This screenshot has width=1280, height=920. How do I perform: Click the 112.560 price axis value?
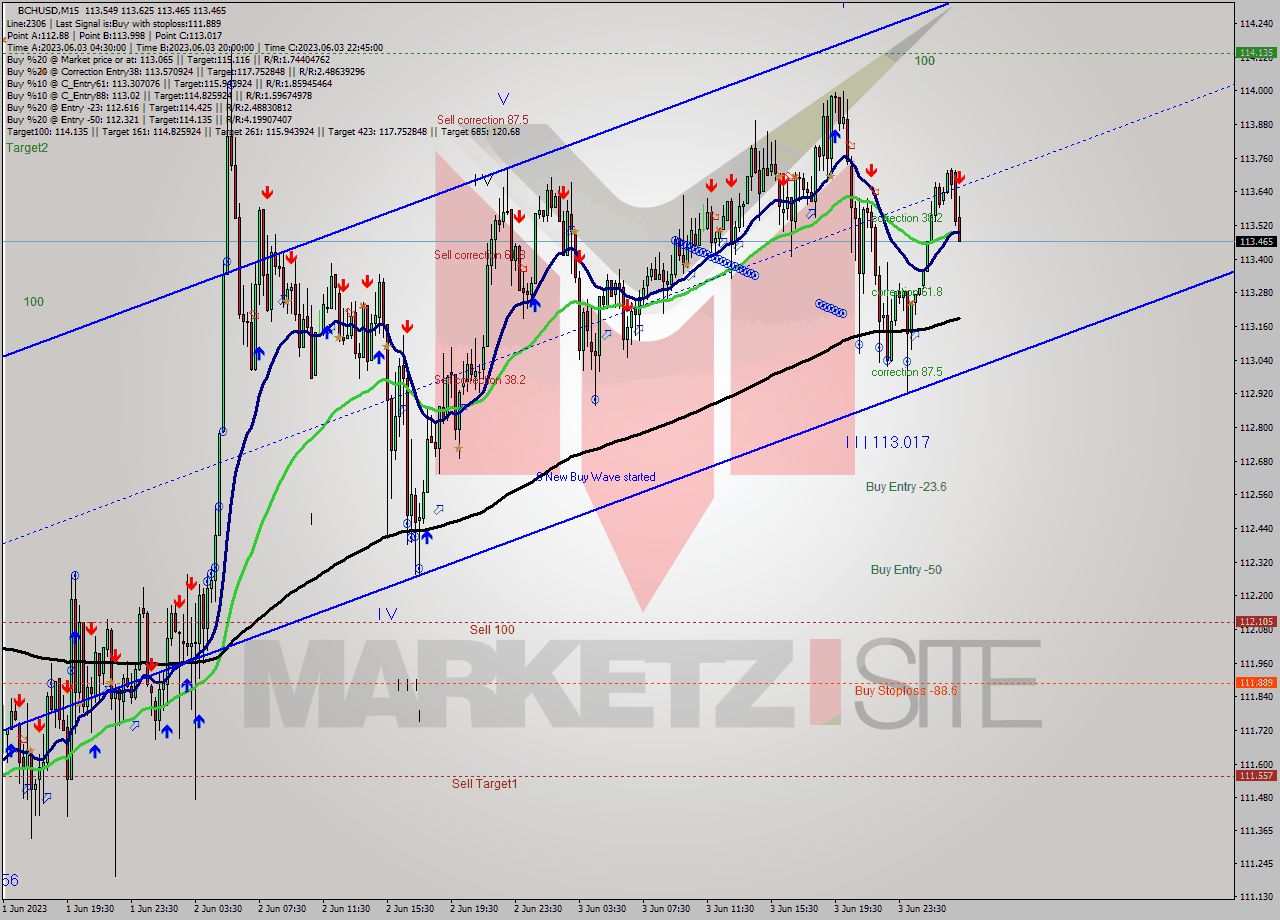[x=1255, y=495]
